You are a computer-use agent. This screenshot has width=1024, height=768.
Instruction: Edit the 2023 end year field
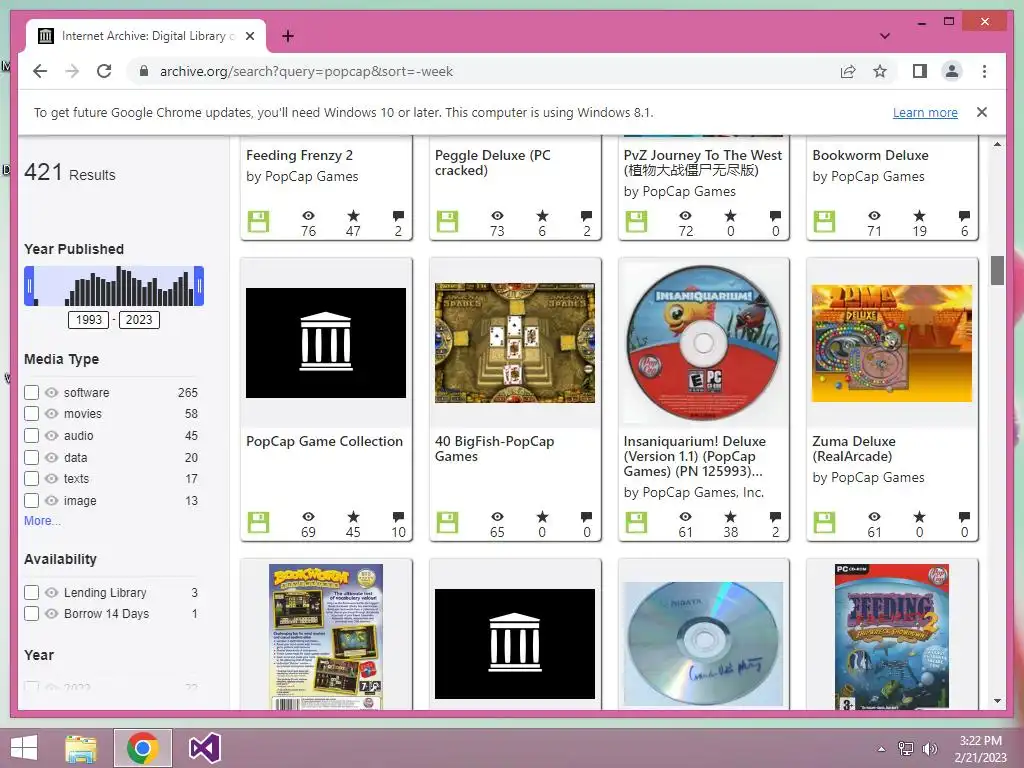pyautogui.click(x=139, y=319)
